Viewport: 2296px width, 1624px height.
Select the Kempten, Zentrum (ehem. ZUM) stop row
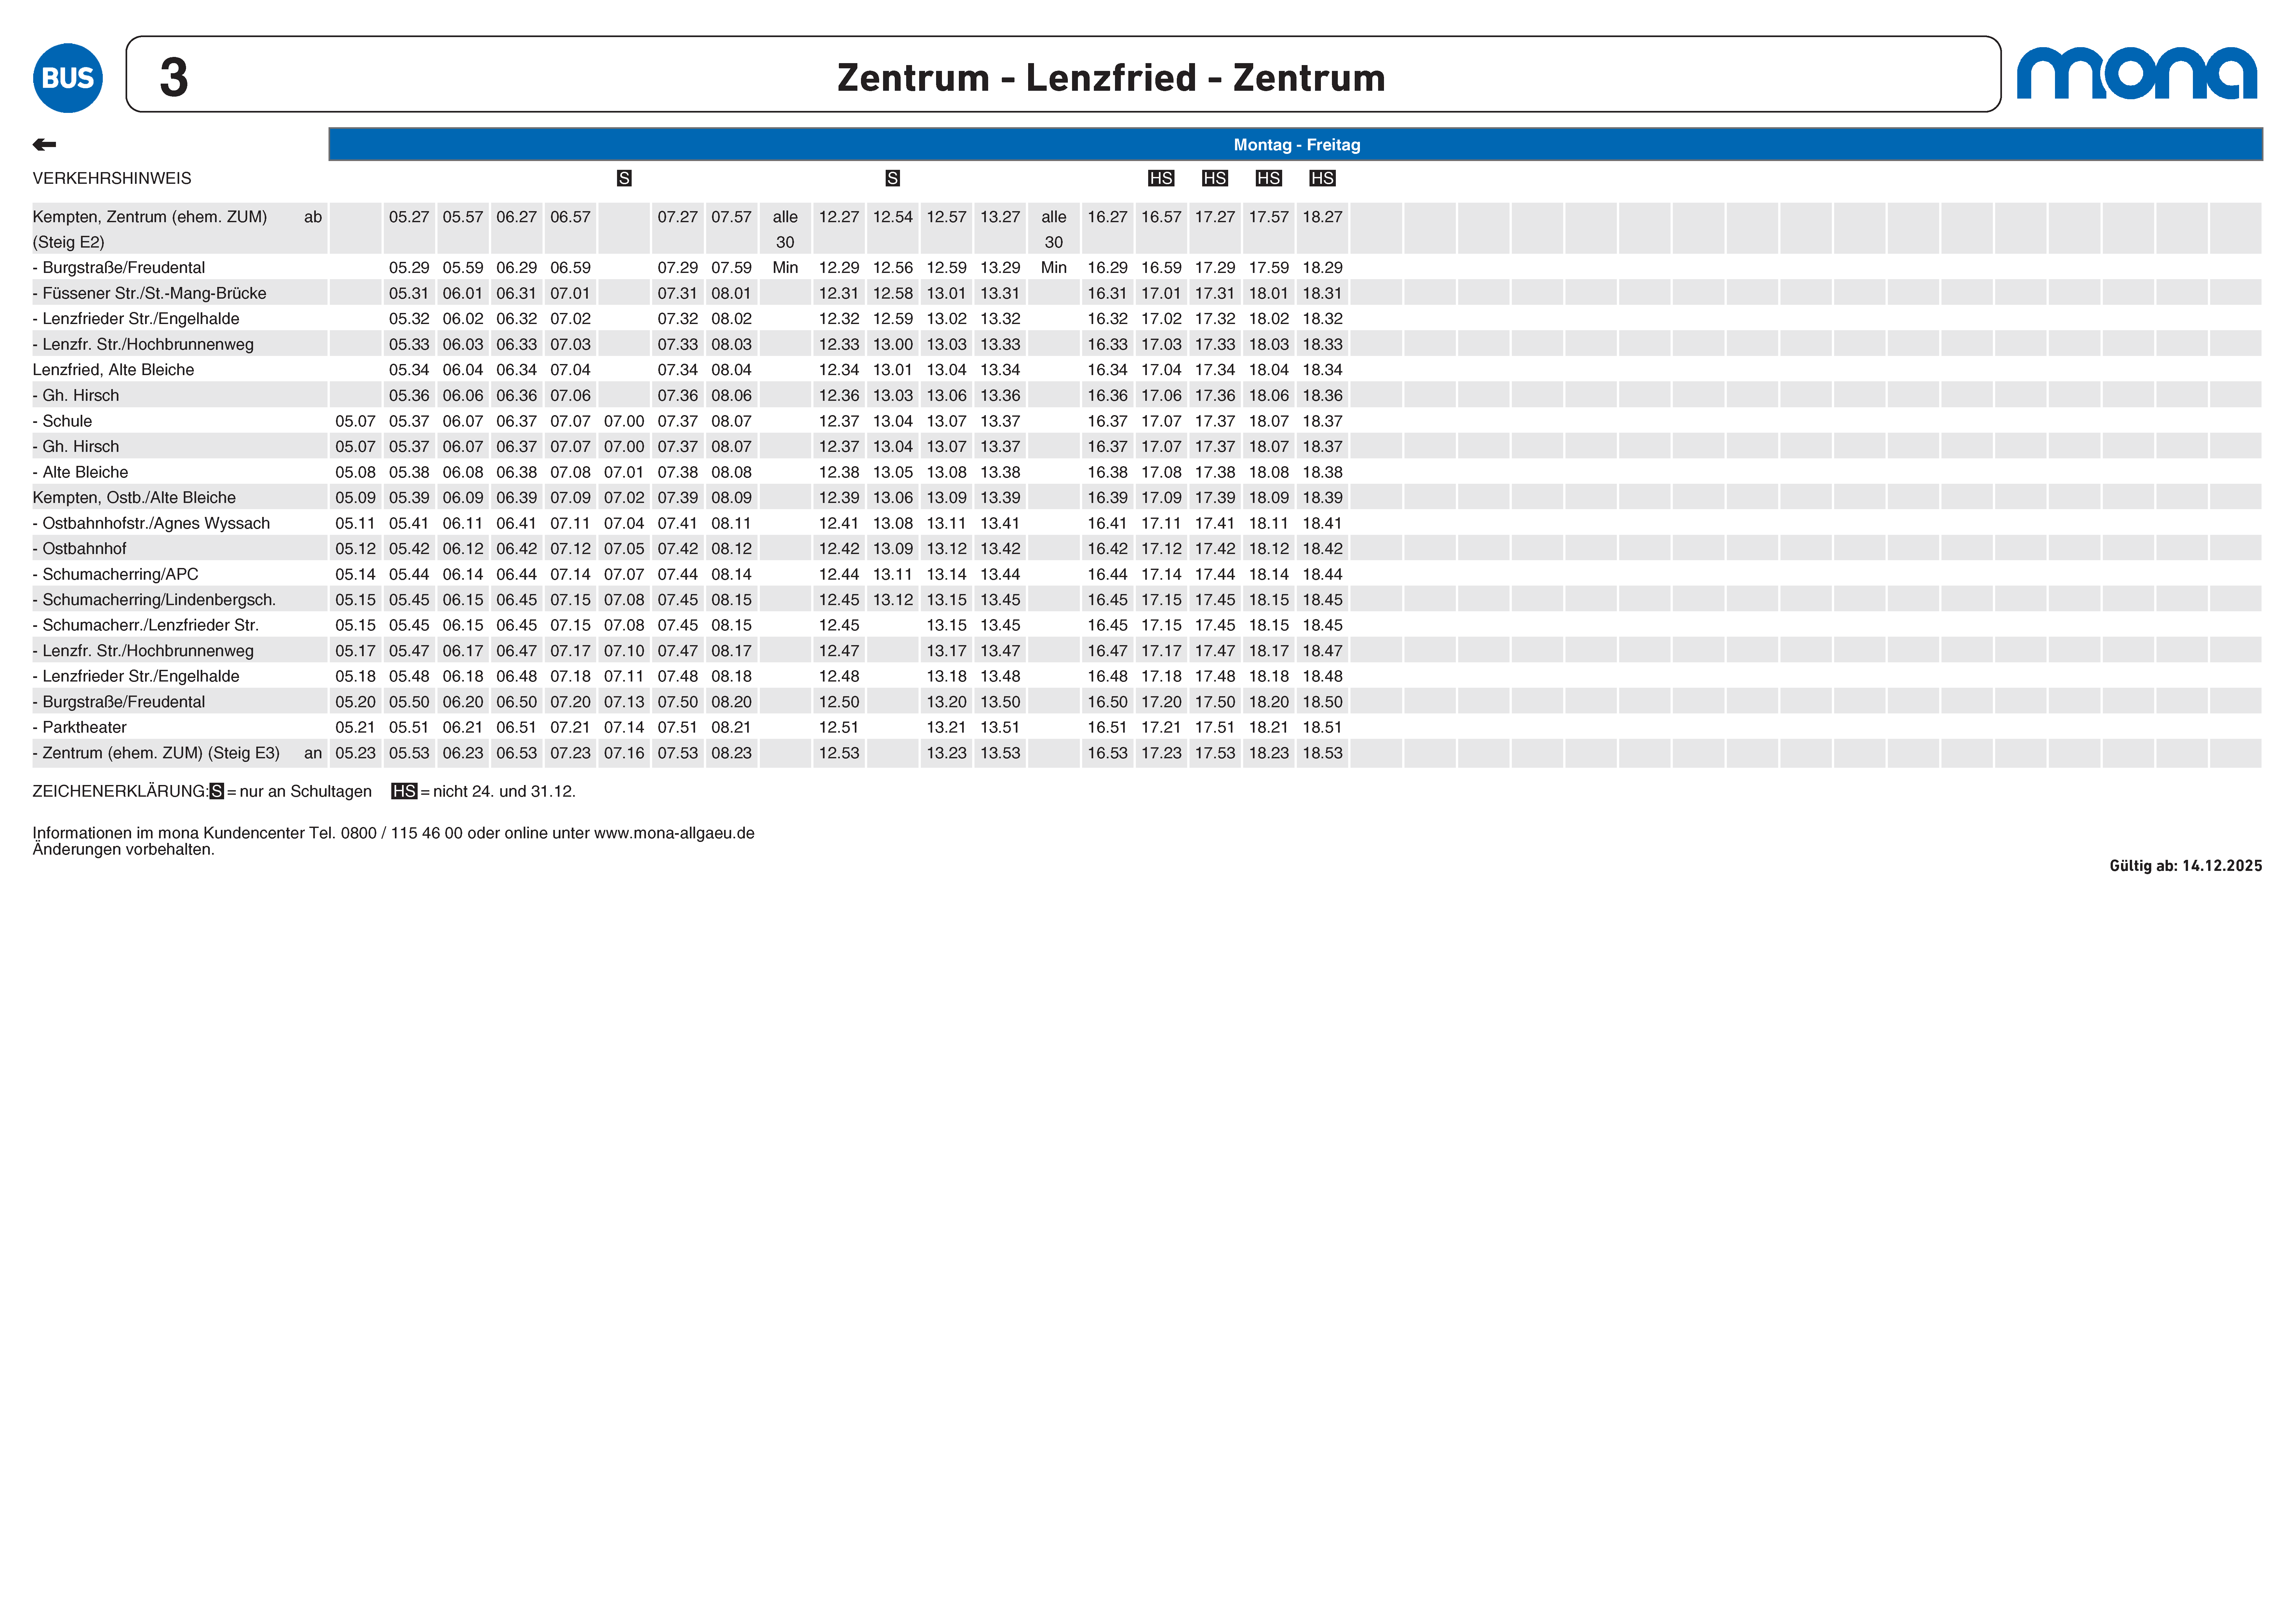coord(150,217)
